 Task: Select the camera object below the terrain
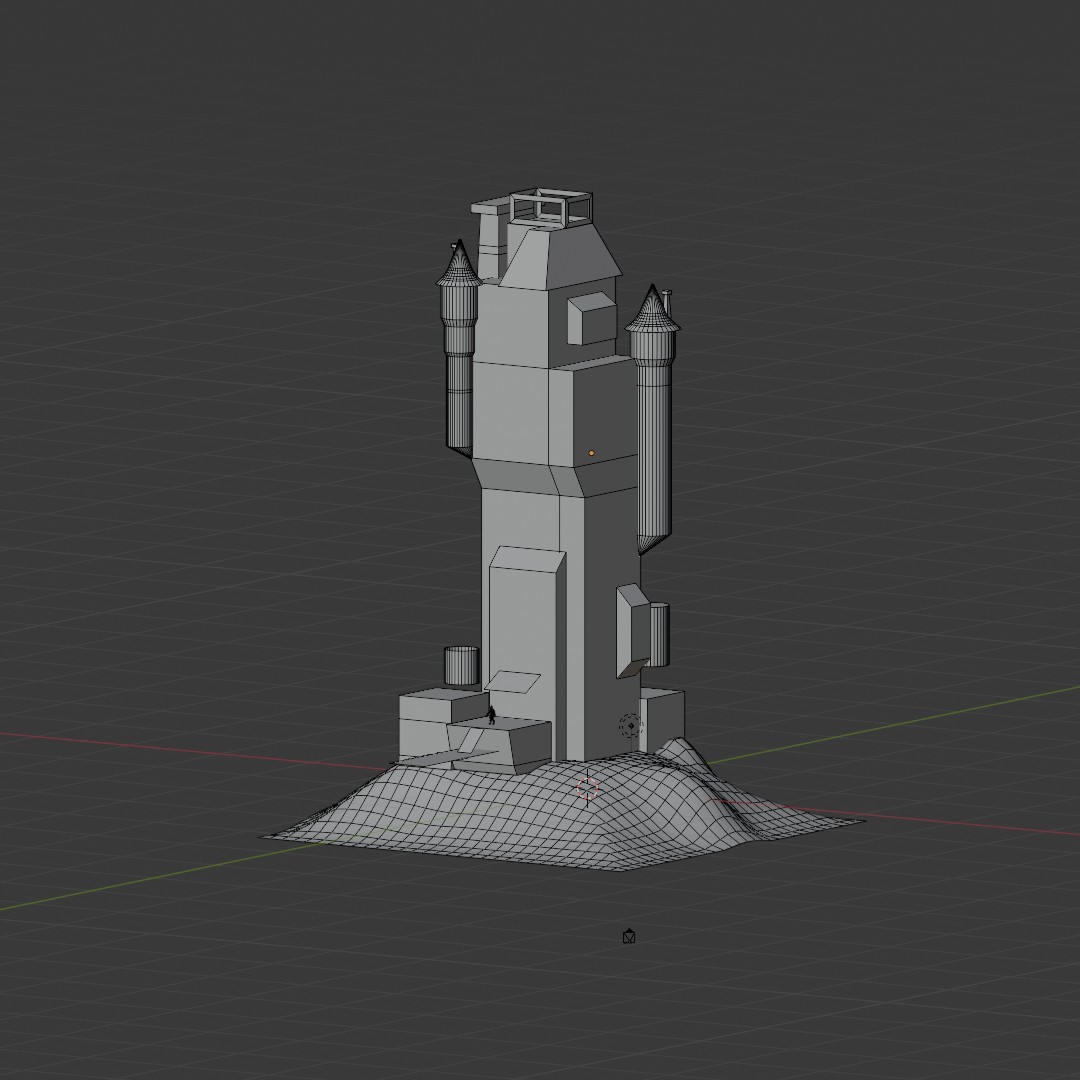point(628,936)
